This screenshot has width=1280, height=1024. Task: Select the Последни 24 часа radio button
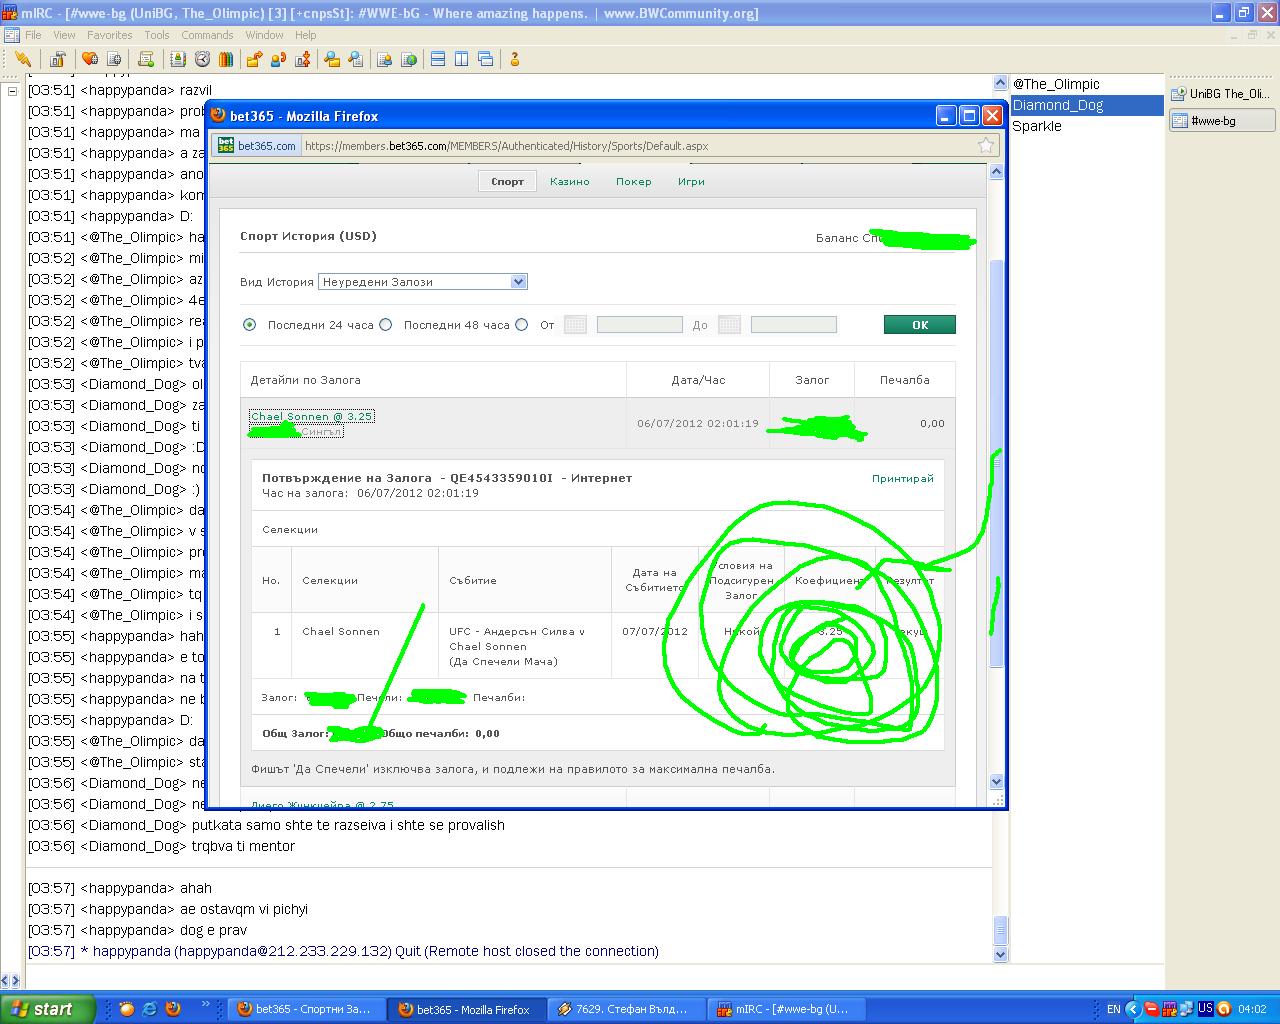(249, 324)
